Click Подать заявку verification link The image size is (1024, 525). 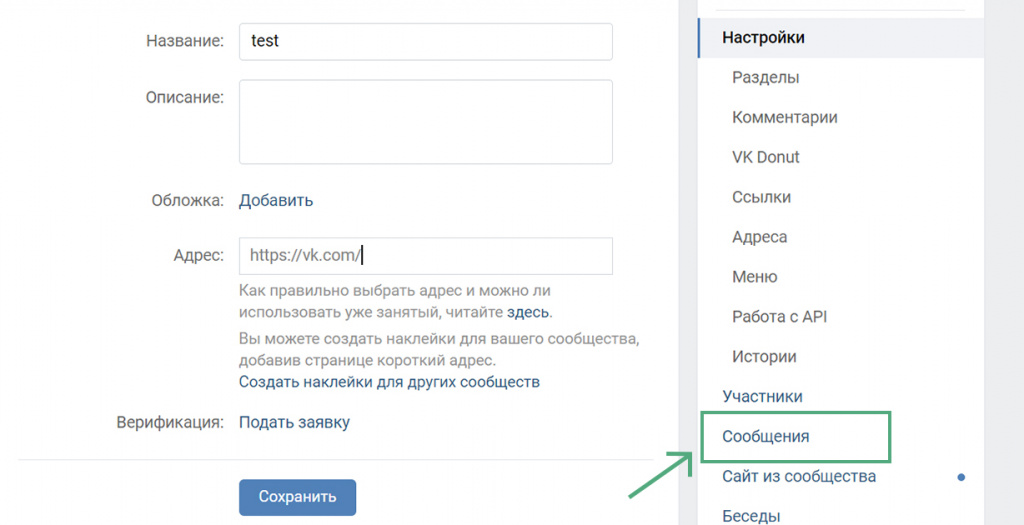click(294, 422)
